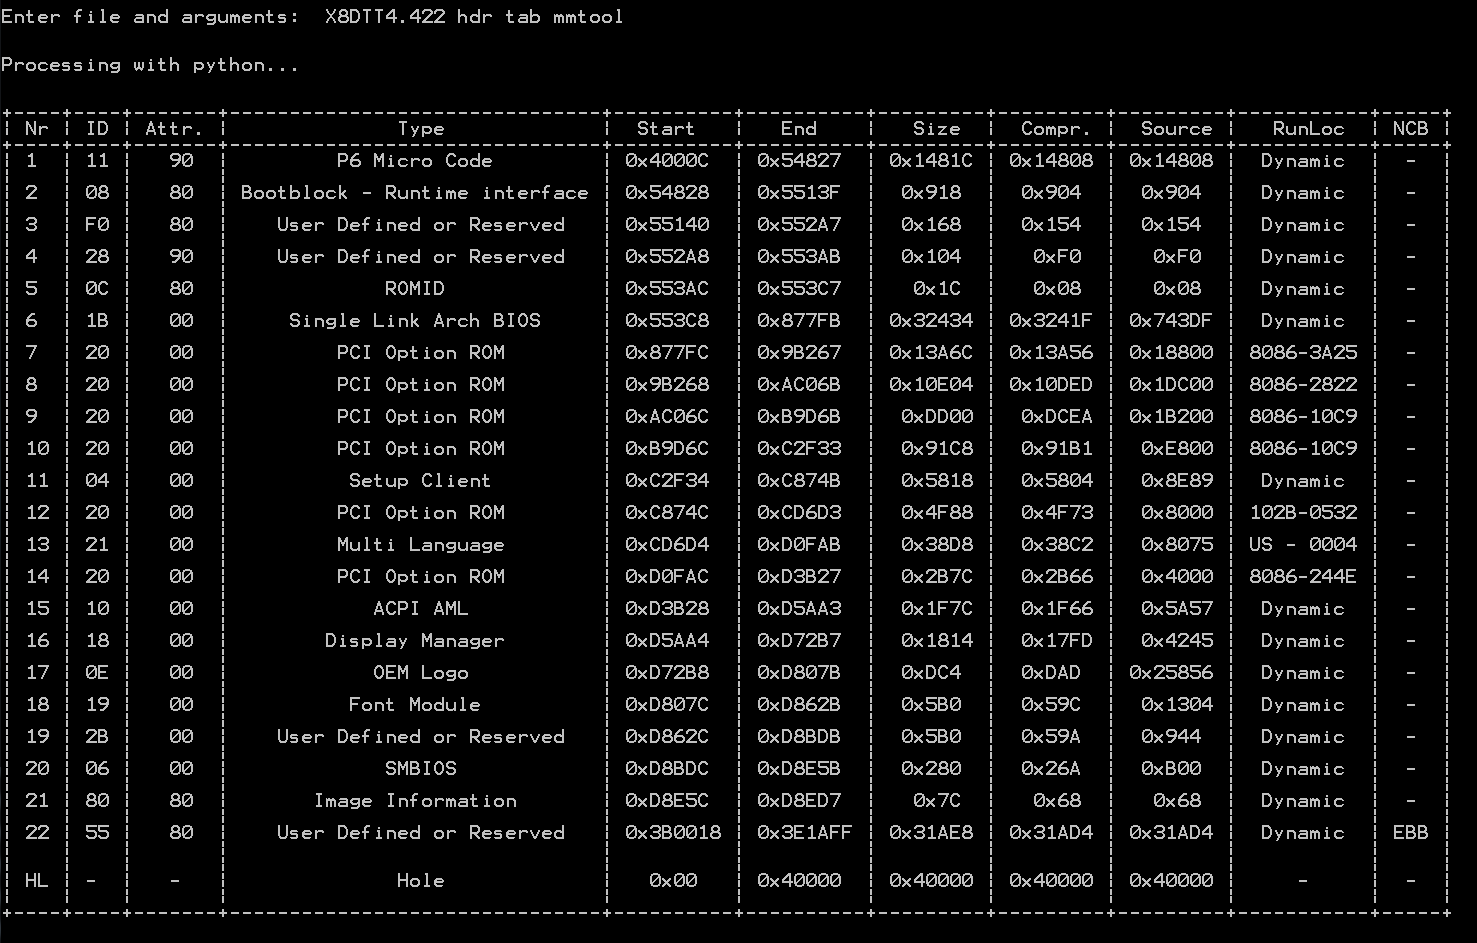Click start address 0xD72B8
This screenshot has width=1477, height=943.
pos(666,672)
